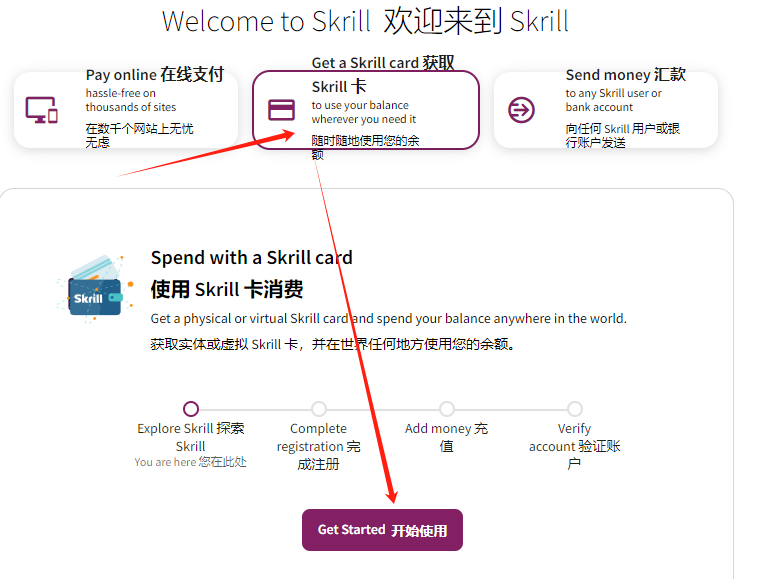Image resolution: width=762 pixels, height=579 pixels.
Task: Click 'to any Skrill user or bank account' text
Action: coord(613,100)
